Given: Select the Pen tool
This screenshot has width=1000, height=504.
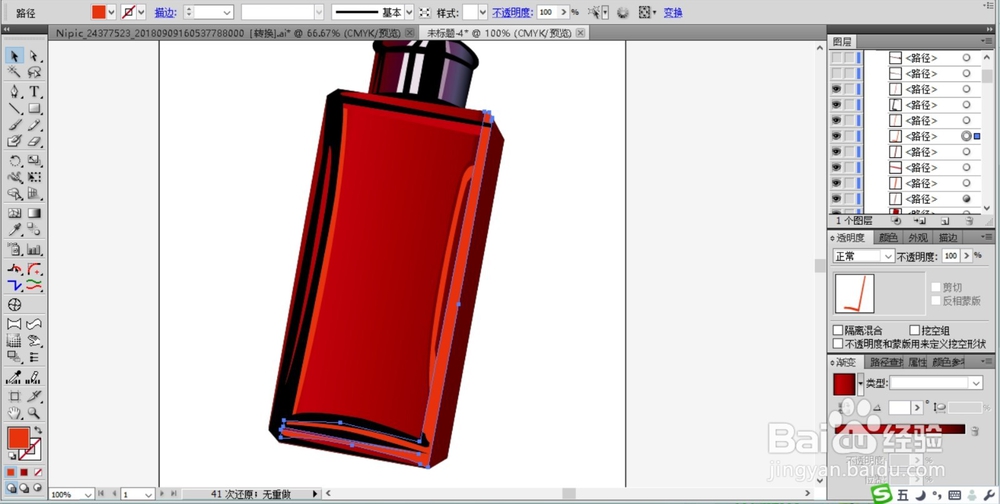Looking at the screenshot, I should click(x=15, y=92).
